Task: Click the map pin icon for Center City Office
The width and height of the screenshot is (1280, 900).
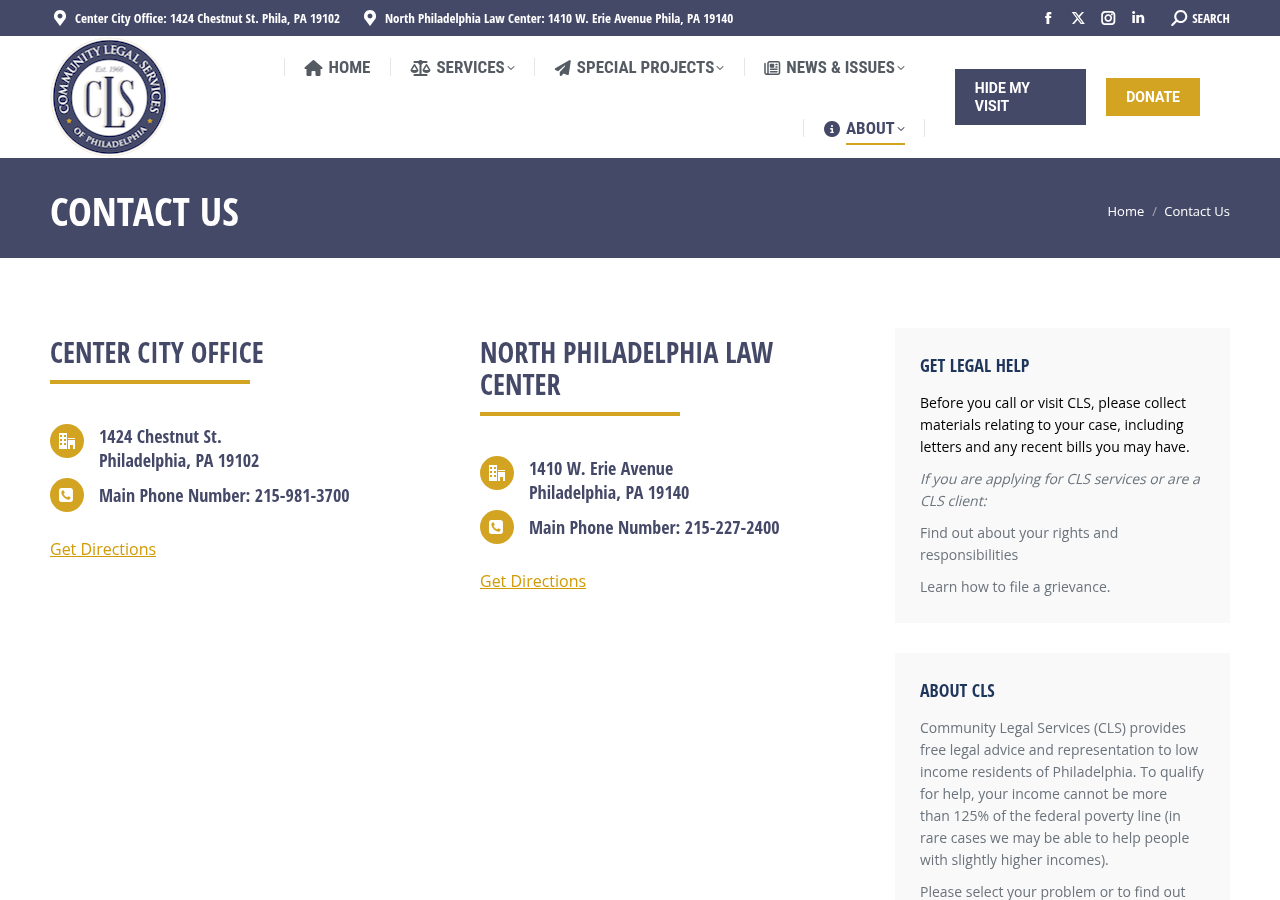Action: pyautogui.click(x=60, y=18)
